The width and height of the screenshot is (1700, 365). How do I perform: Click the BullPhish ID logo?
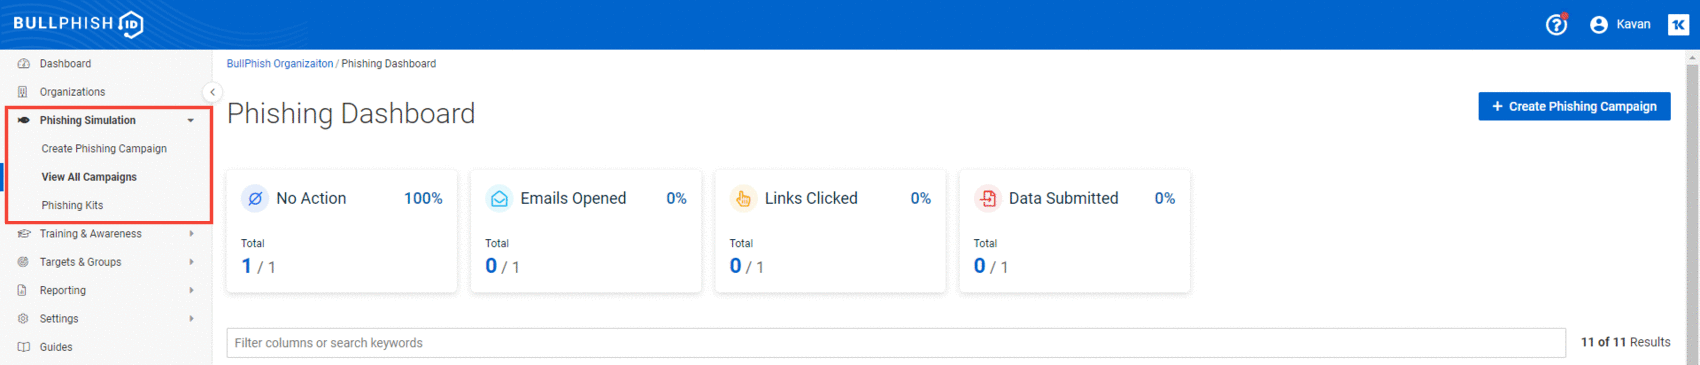pos(78,24)
